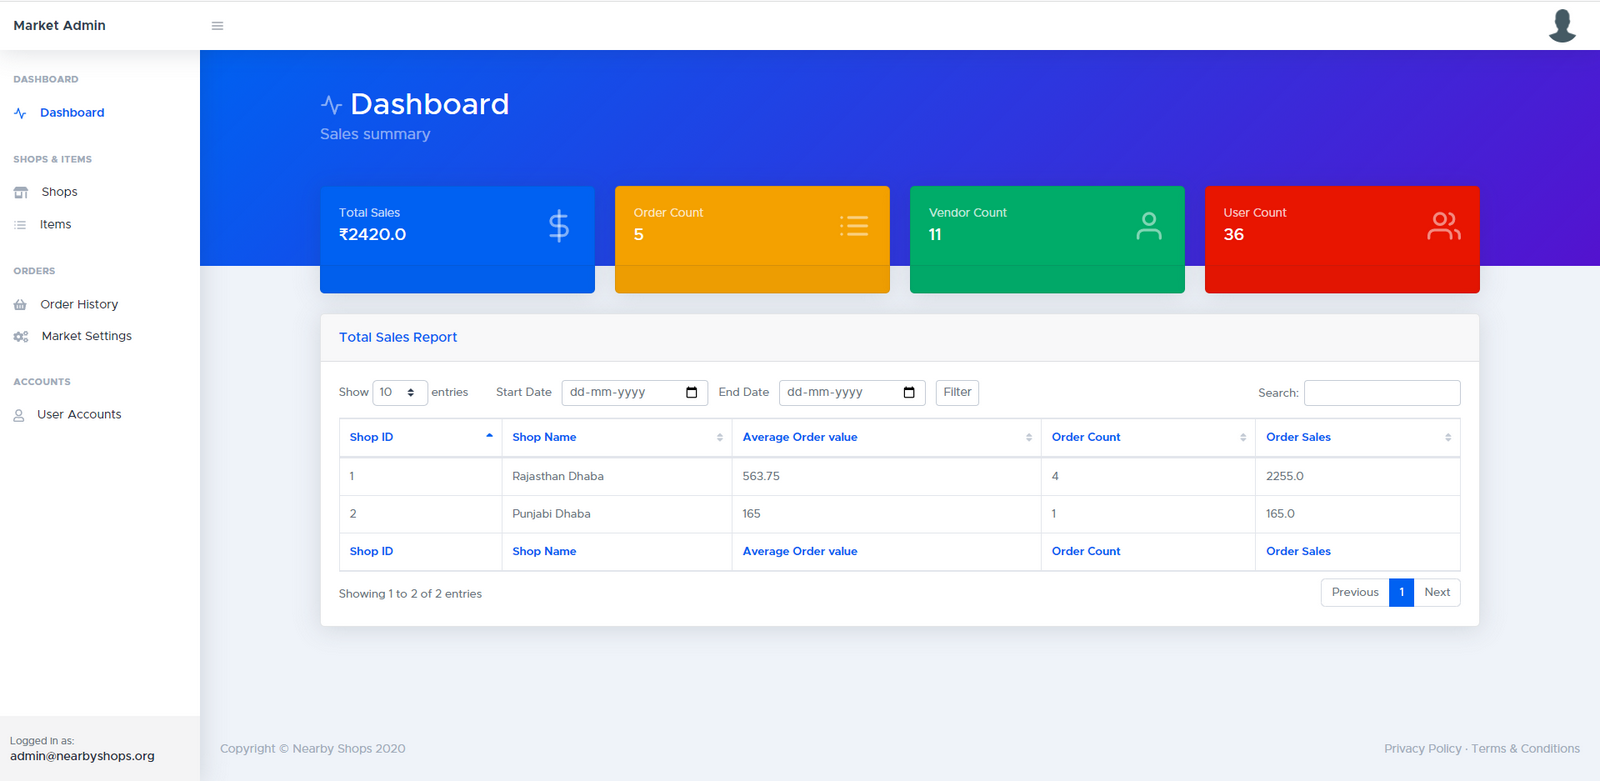Sort by Order Count column header arrows
Image resolution: width=1600 pixels, height=781 pixels.
click(x=1242, y=437)
